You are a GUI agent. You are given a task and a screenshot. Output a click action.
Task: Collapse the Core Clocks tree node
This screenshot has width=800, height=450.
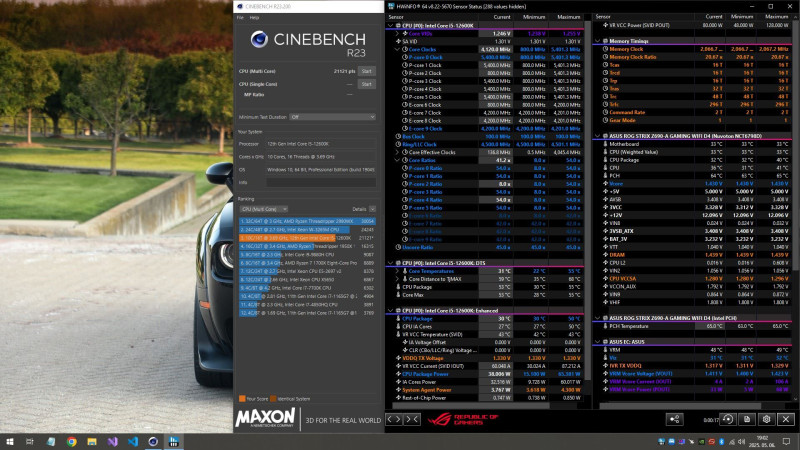pyautogui.click(x=397, y=49)
